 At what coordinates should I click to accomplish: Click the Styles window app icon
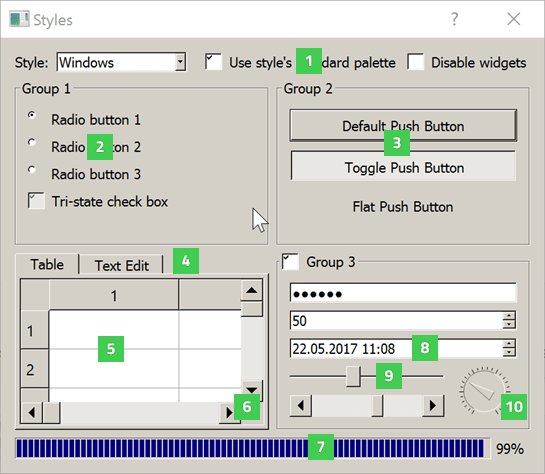click(19, 19)
